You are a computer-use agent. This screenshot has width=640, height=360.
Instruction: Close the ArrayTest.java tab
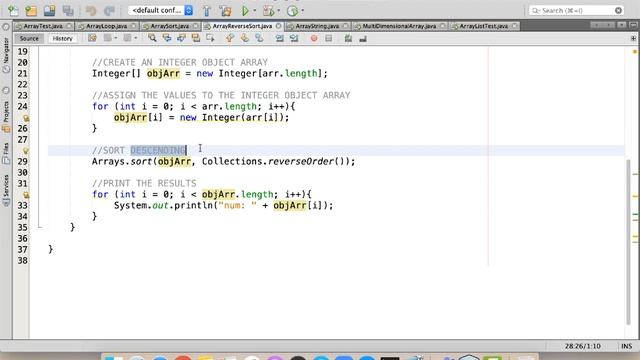(69, 26)
